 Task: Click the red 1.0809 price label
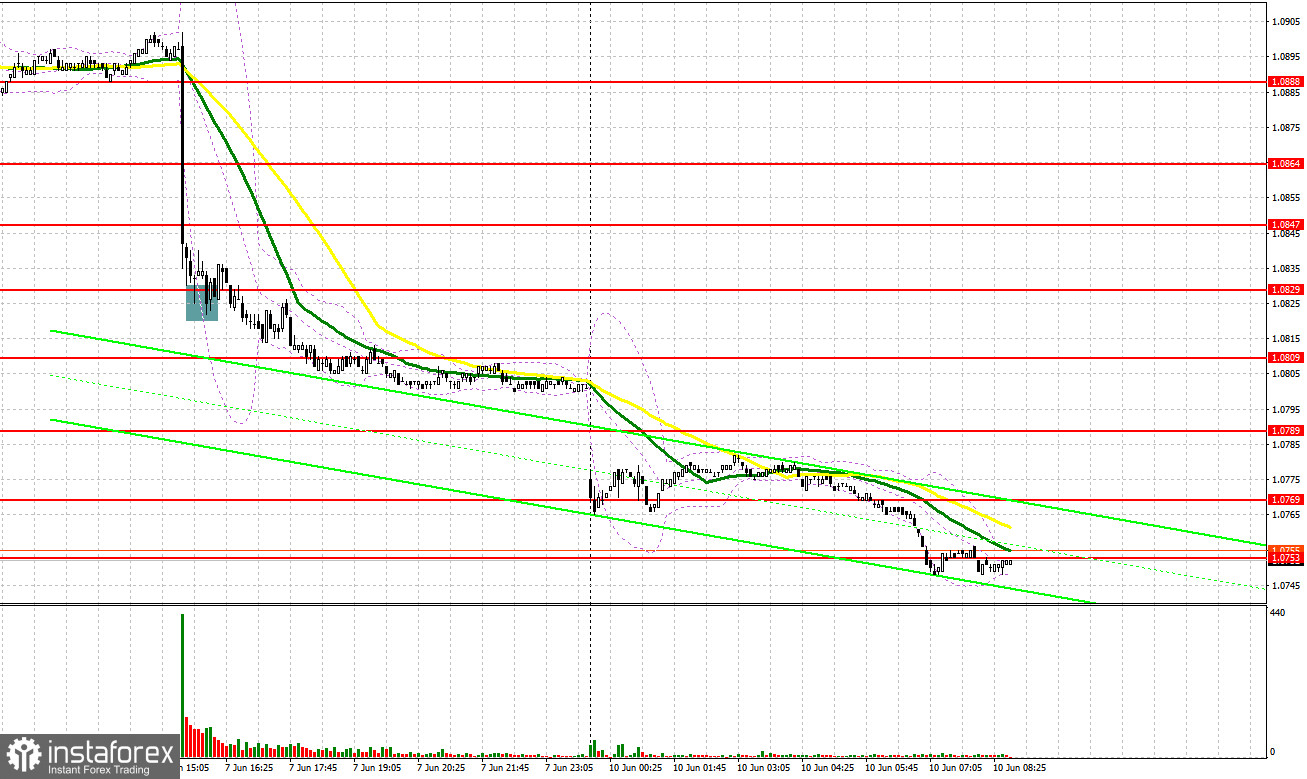(x=1284, y=356)
